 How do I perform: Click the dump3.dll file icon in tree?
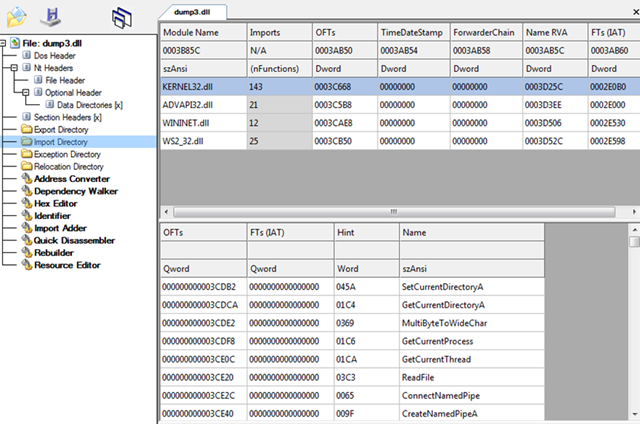pyautogui.click(x=15, y=43)
